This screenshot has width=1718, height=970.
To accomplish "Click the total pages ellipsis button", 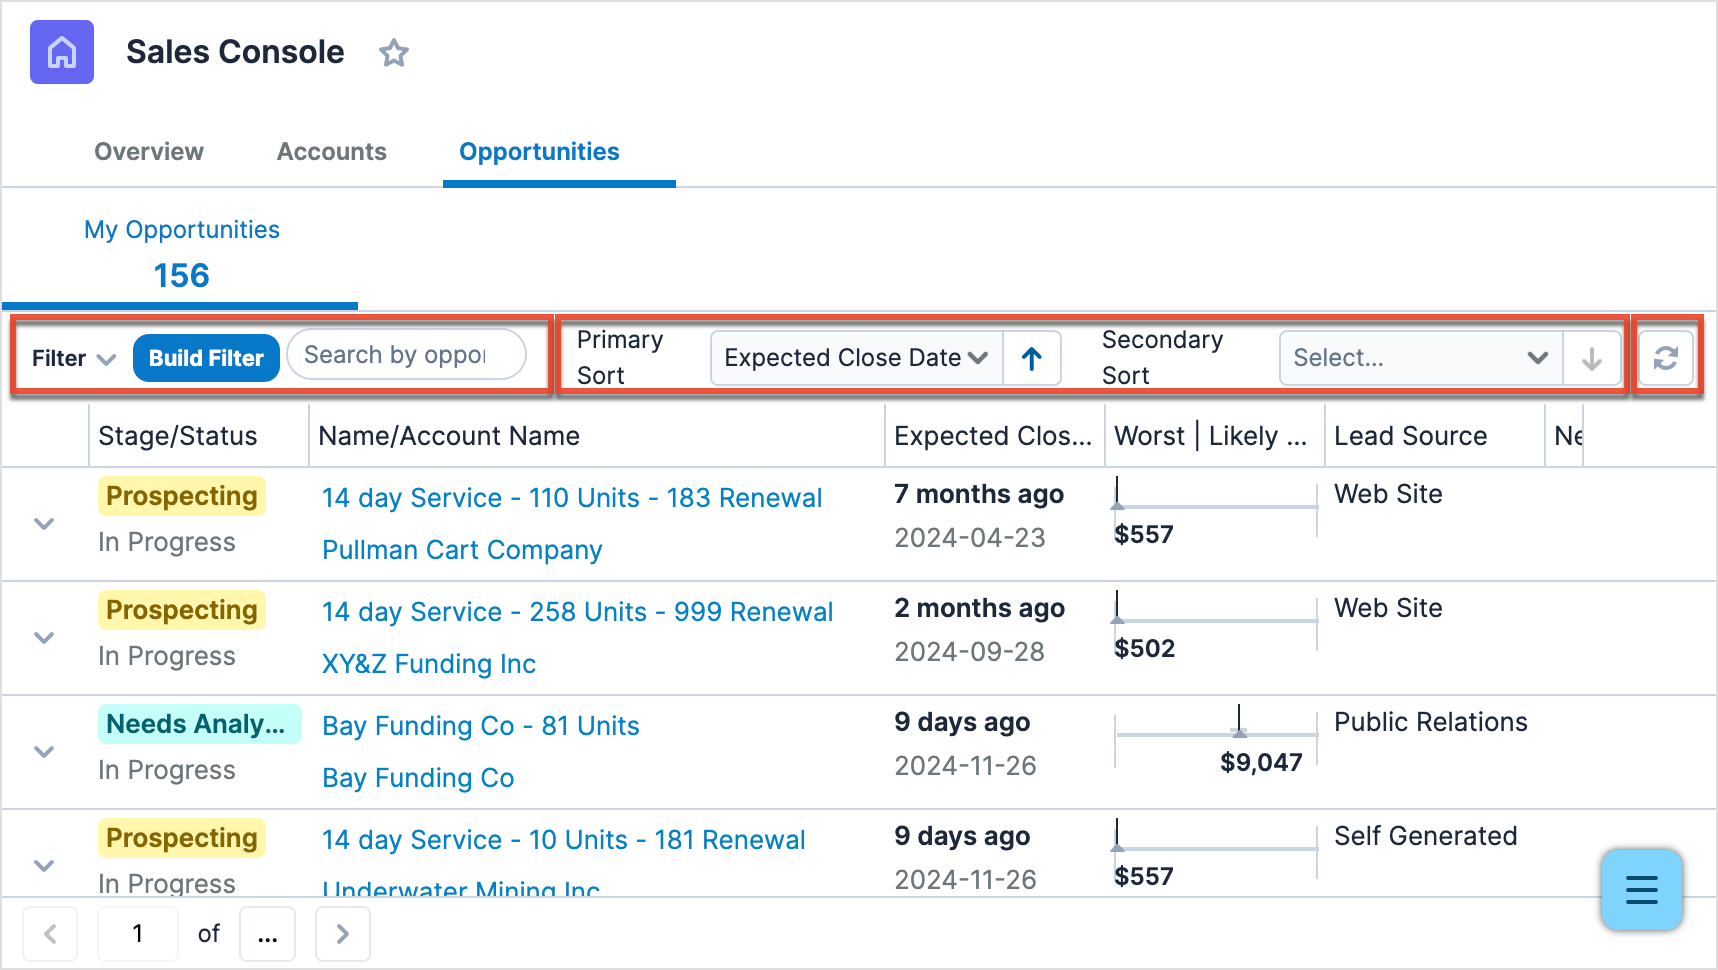I will [x=267, y=934].
